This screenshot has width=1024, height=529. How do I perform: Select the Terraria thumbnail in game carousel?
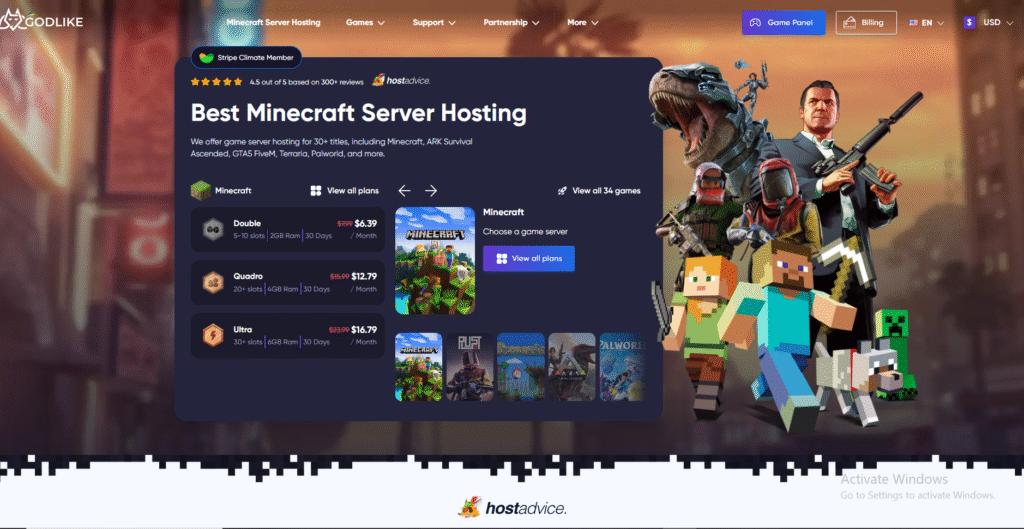tap(520, 367)
